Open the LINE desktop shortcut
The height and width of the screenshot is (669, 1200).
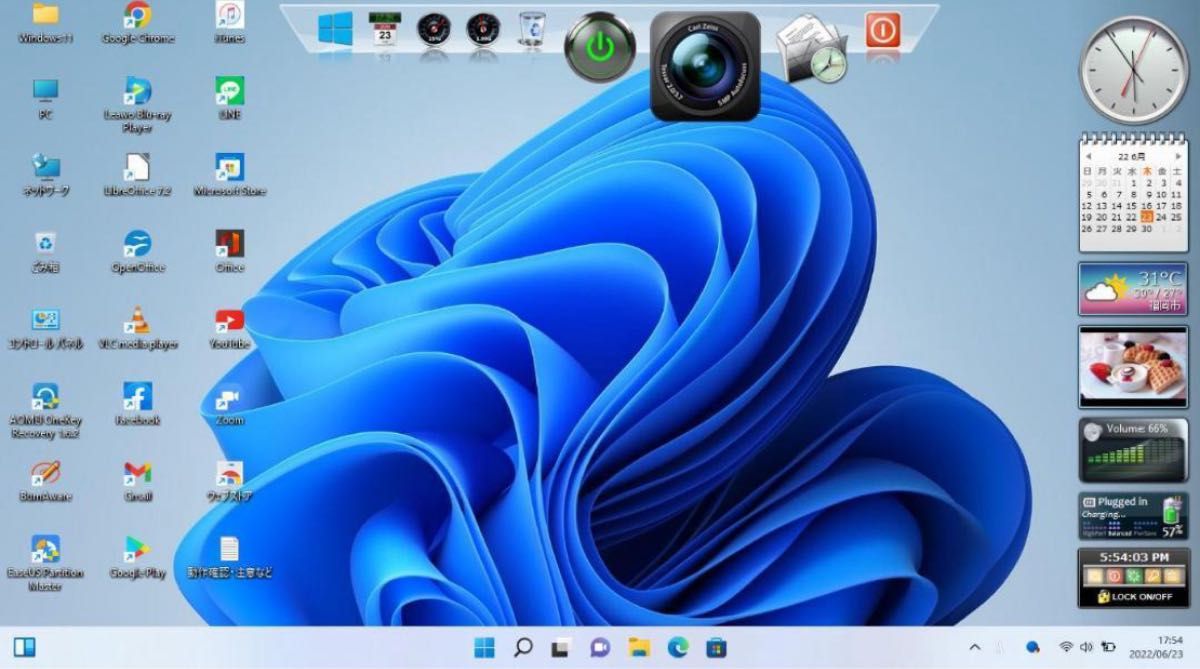click(230, 100)
